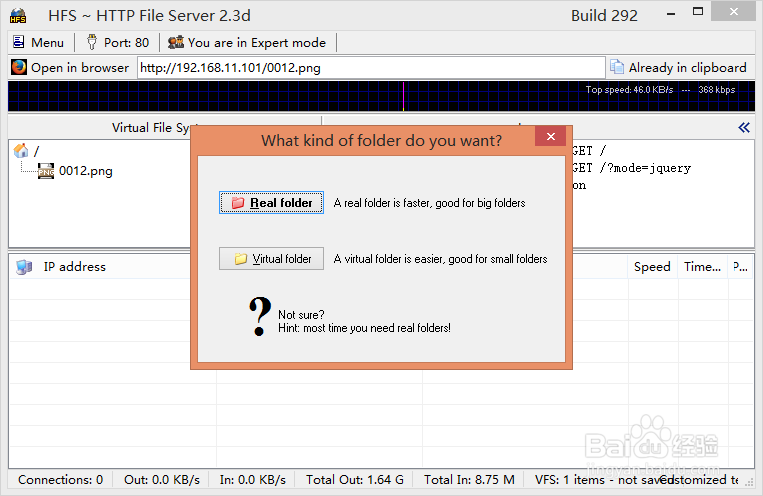This screenshot has height=496, width=763.
Task: Select the root home folder icon
Action: click(x=21, y=150)
